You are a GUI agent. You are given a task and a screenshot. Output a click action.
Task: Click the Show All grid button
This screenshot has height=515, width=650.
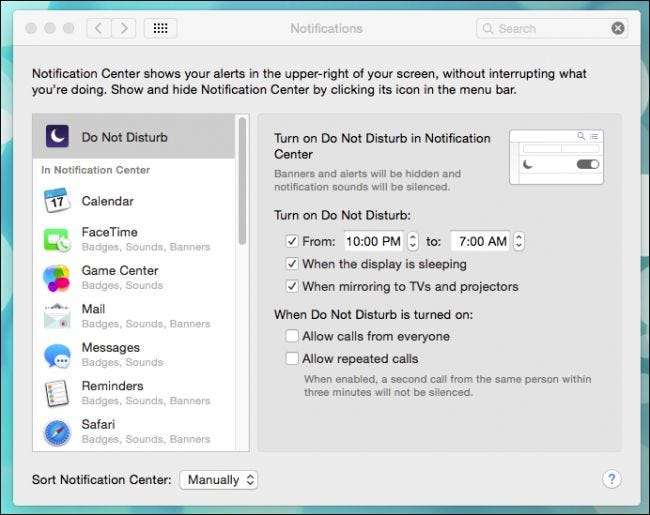coord(161,28)
